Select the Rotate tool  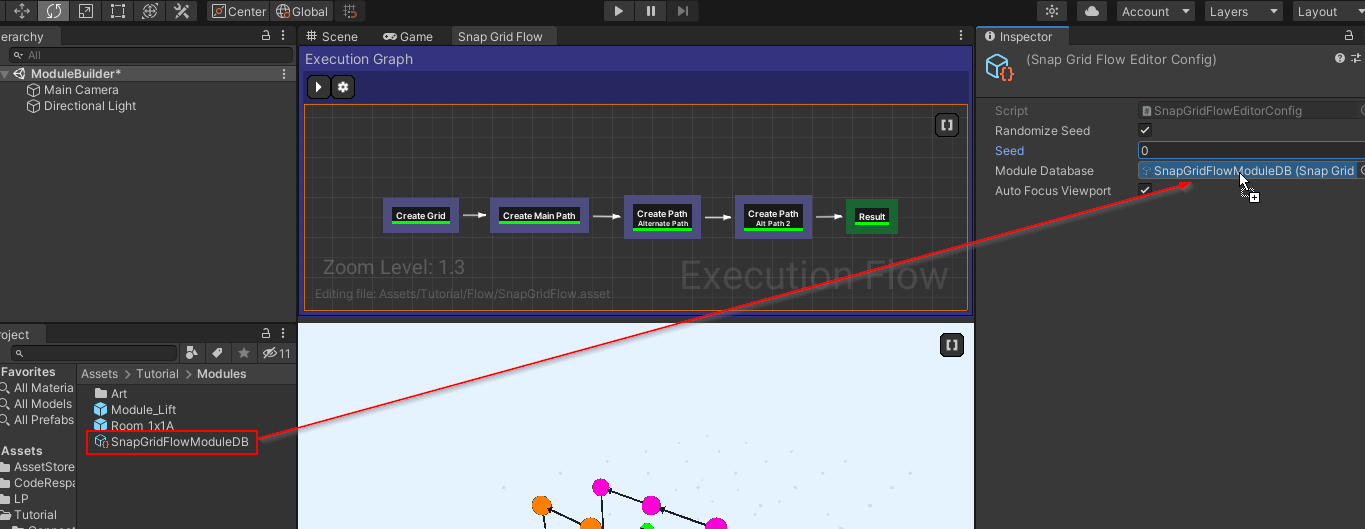click(54, 11)
